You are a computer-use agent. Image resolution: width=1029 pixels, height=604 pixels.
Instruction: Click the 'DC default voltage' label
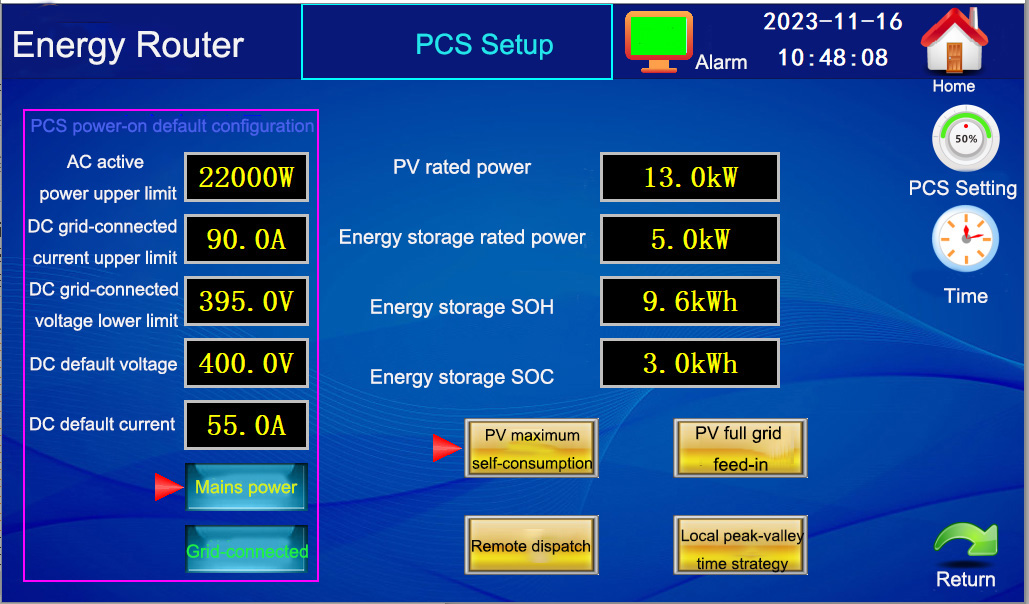pyautogui.click(x=104, y=364)
